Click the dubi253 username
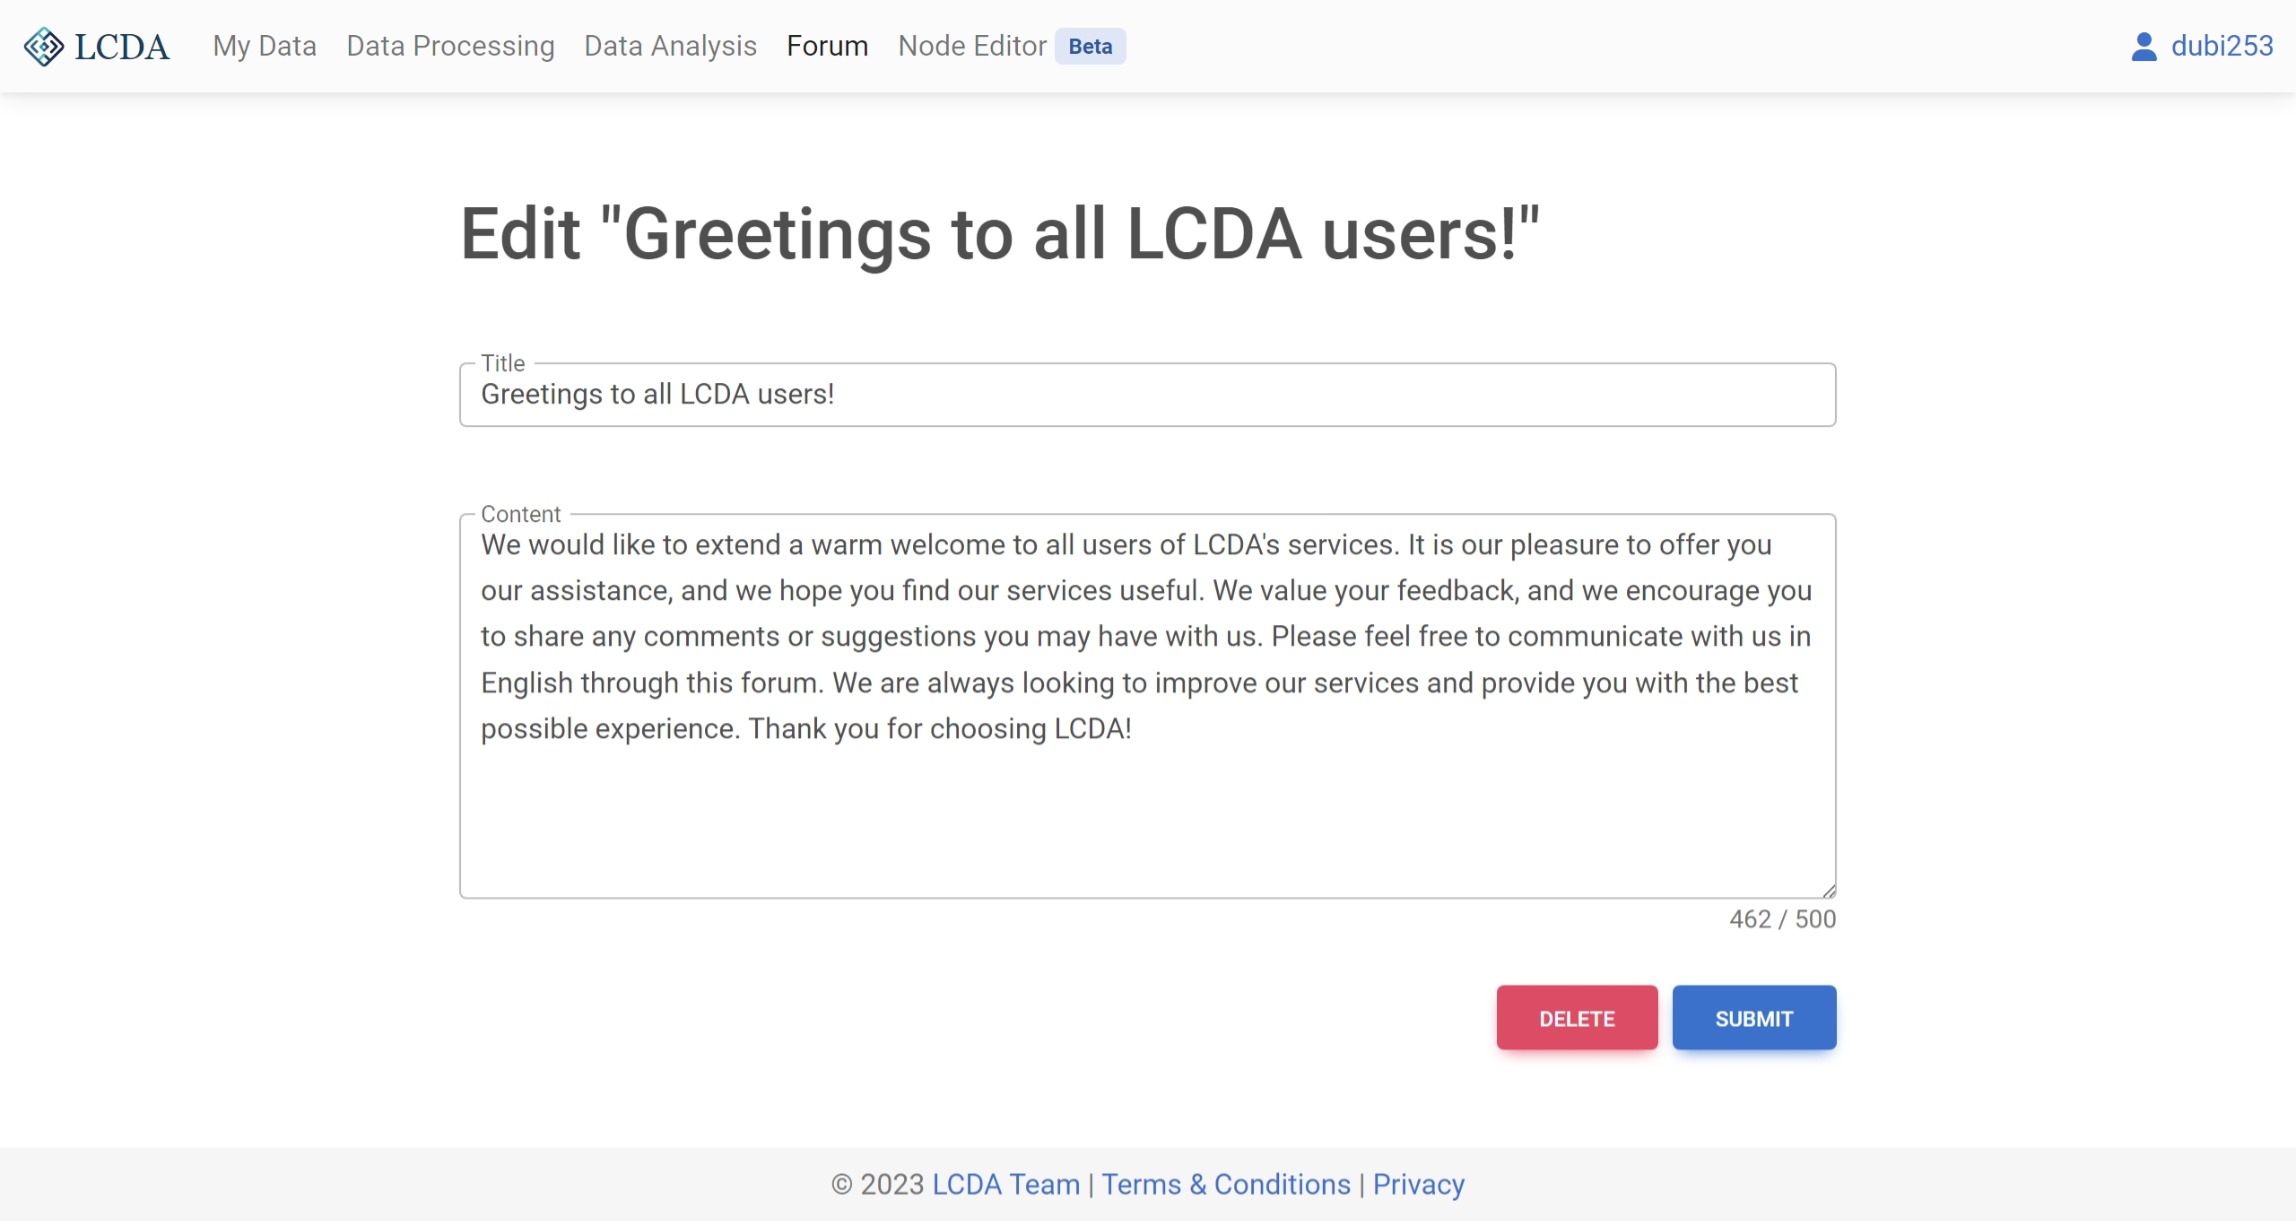This screenshot has width=2296, height=1221. tap(2221, 46)
